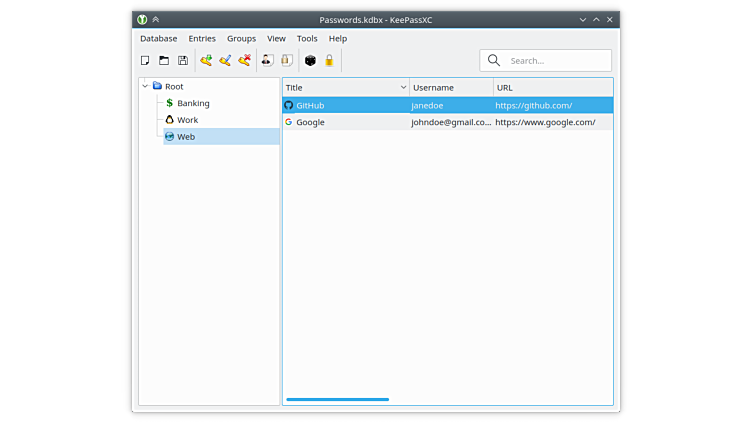The width and height of the screenshot is (752, 423).
Task: Edit the entry with the key-pencil icon
Action: coord(225,61)
